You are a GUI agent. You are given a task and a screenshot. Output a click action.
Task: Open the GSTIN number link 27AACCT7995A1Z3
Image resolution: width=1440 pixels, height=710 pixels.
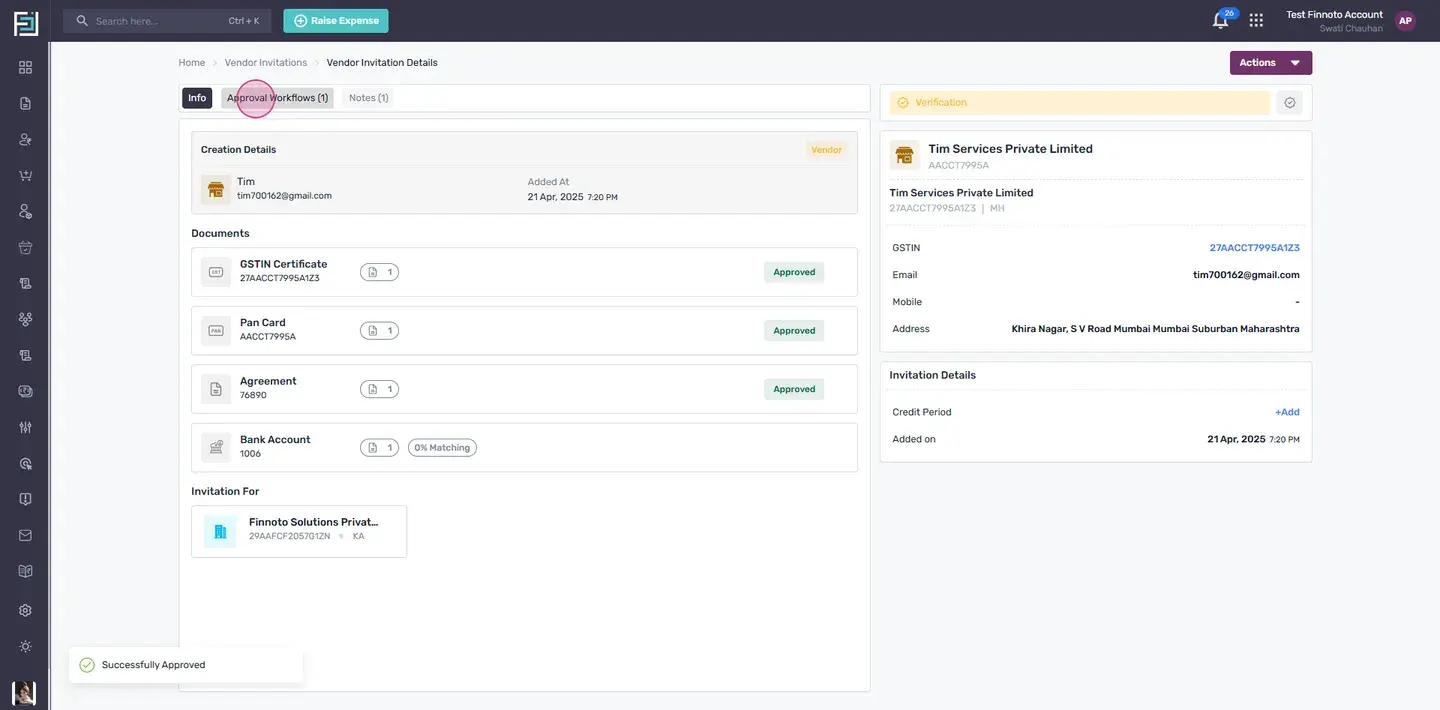(x=1255, y=248)
